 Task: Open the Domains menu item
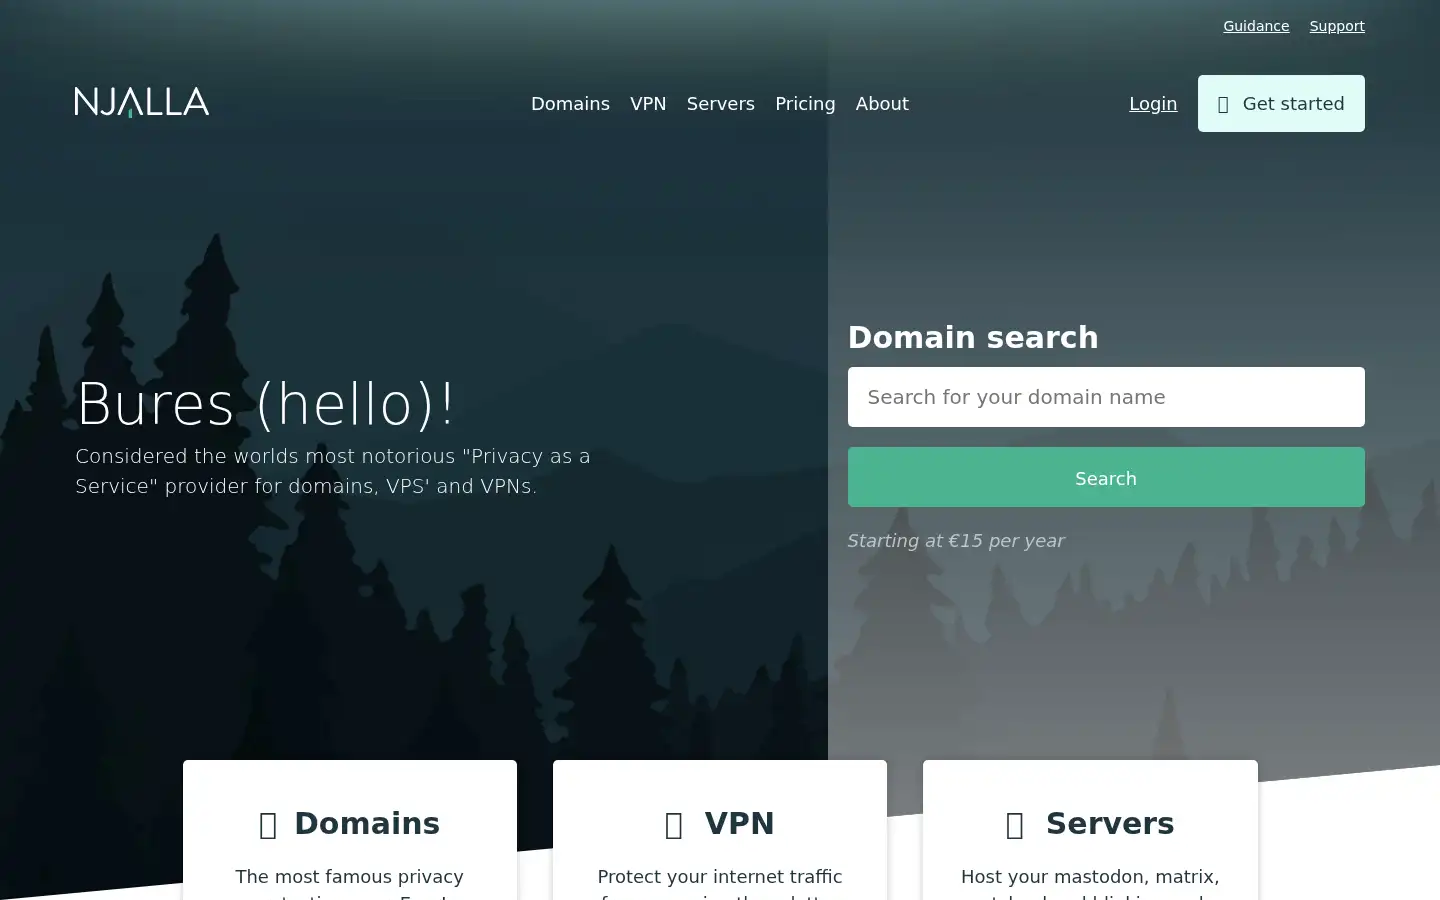(x=570, y=104)
